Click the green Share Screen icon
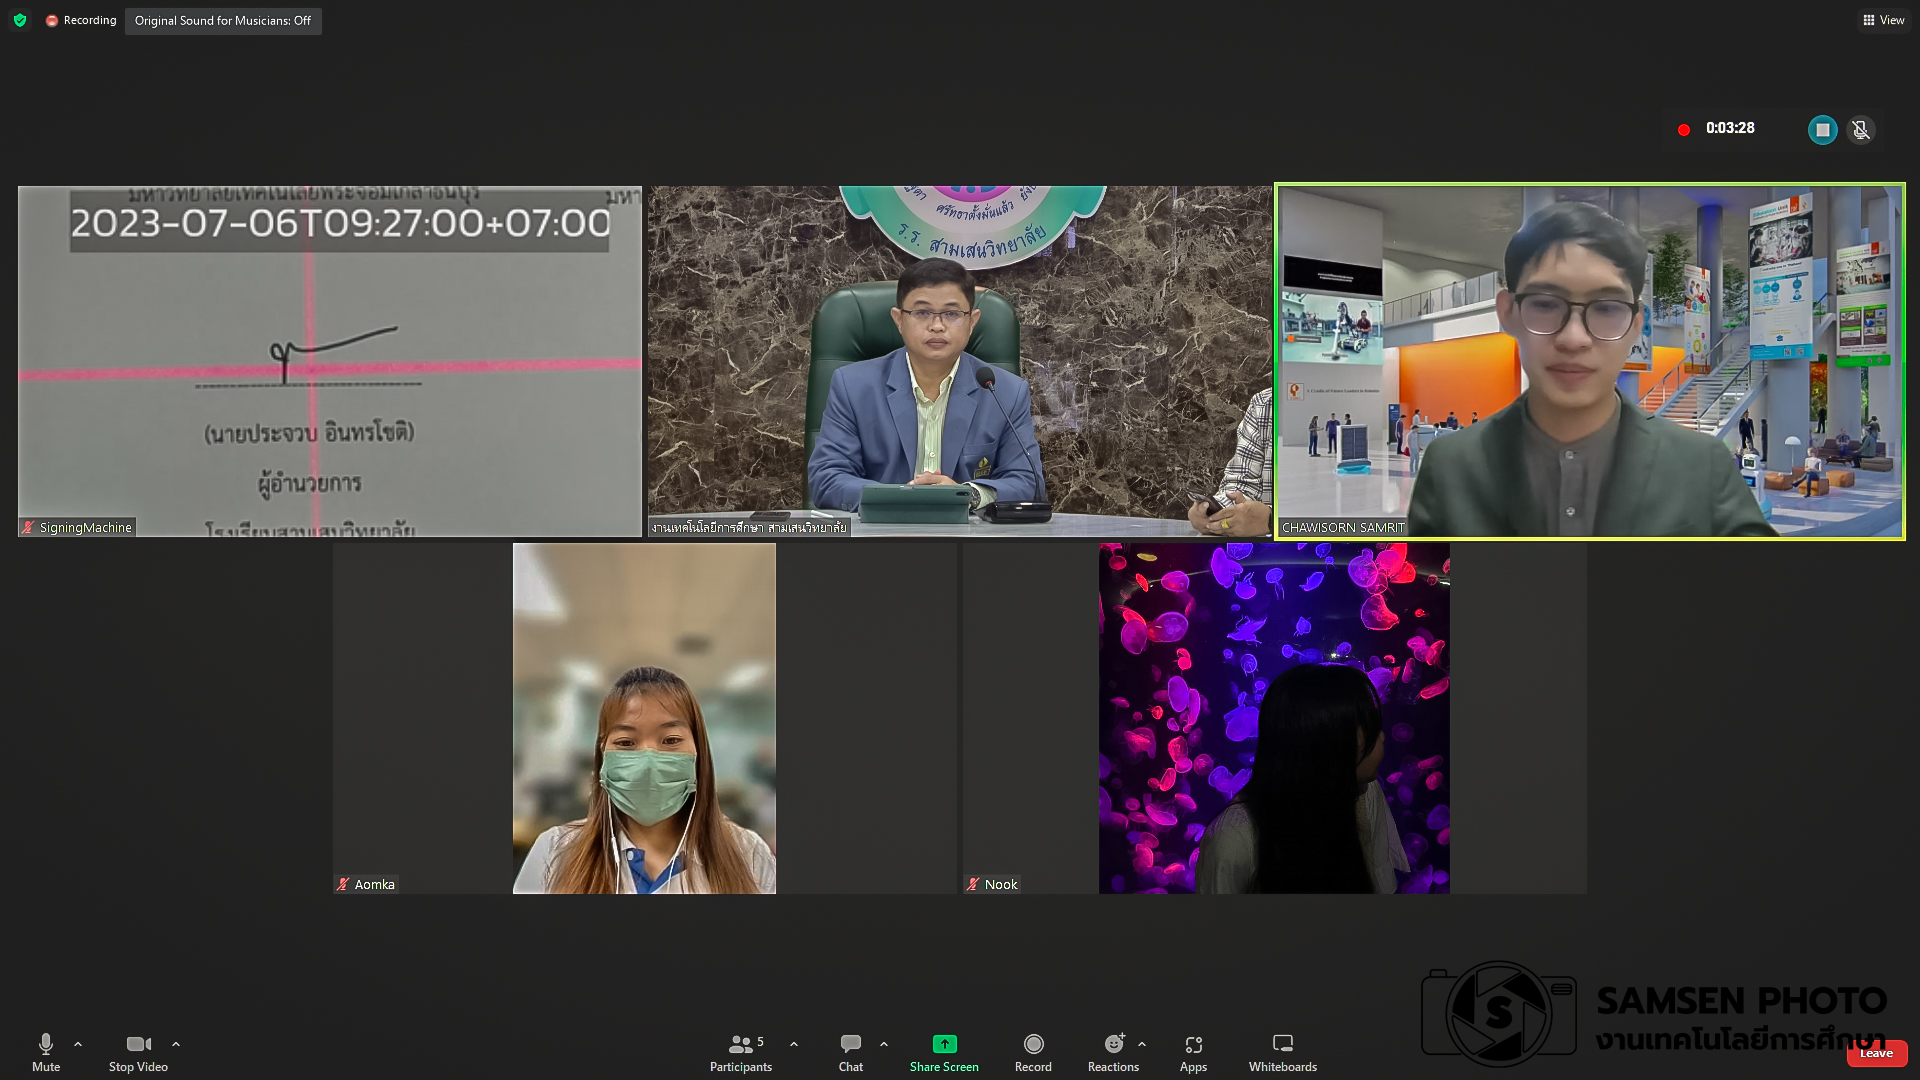 [944, 1044]
